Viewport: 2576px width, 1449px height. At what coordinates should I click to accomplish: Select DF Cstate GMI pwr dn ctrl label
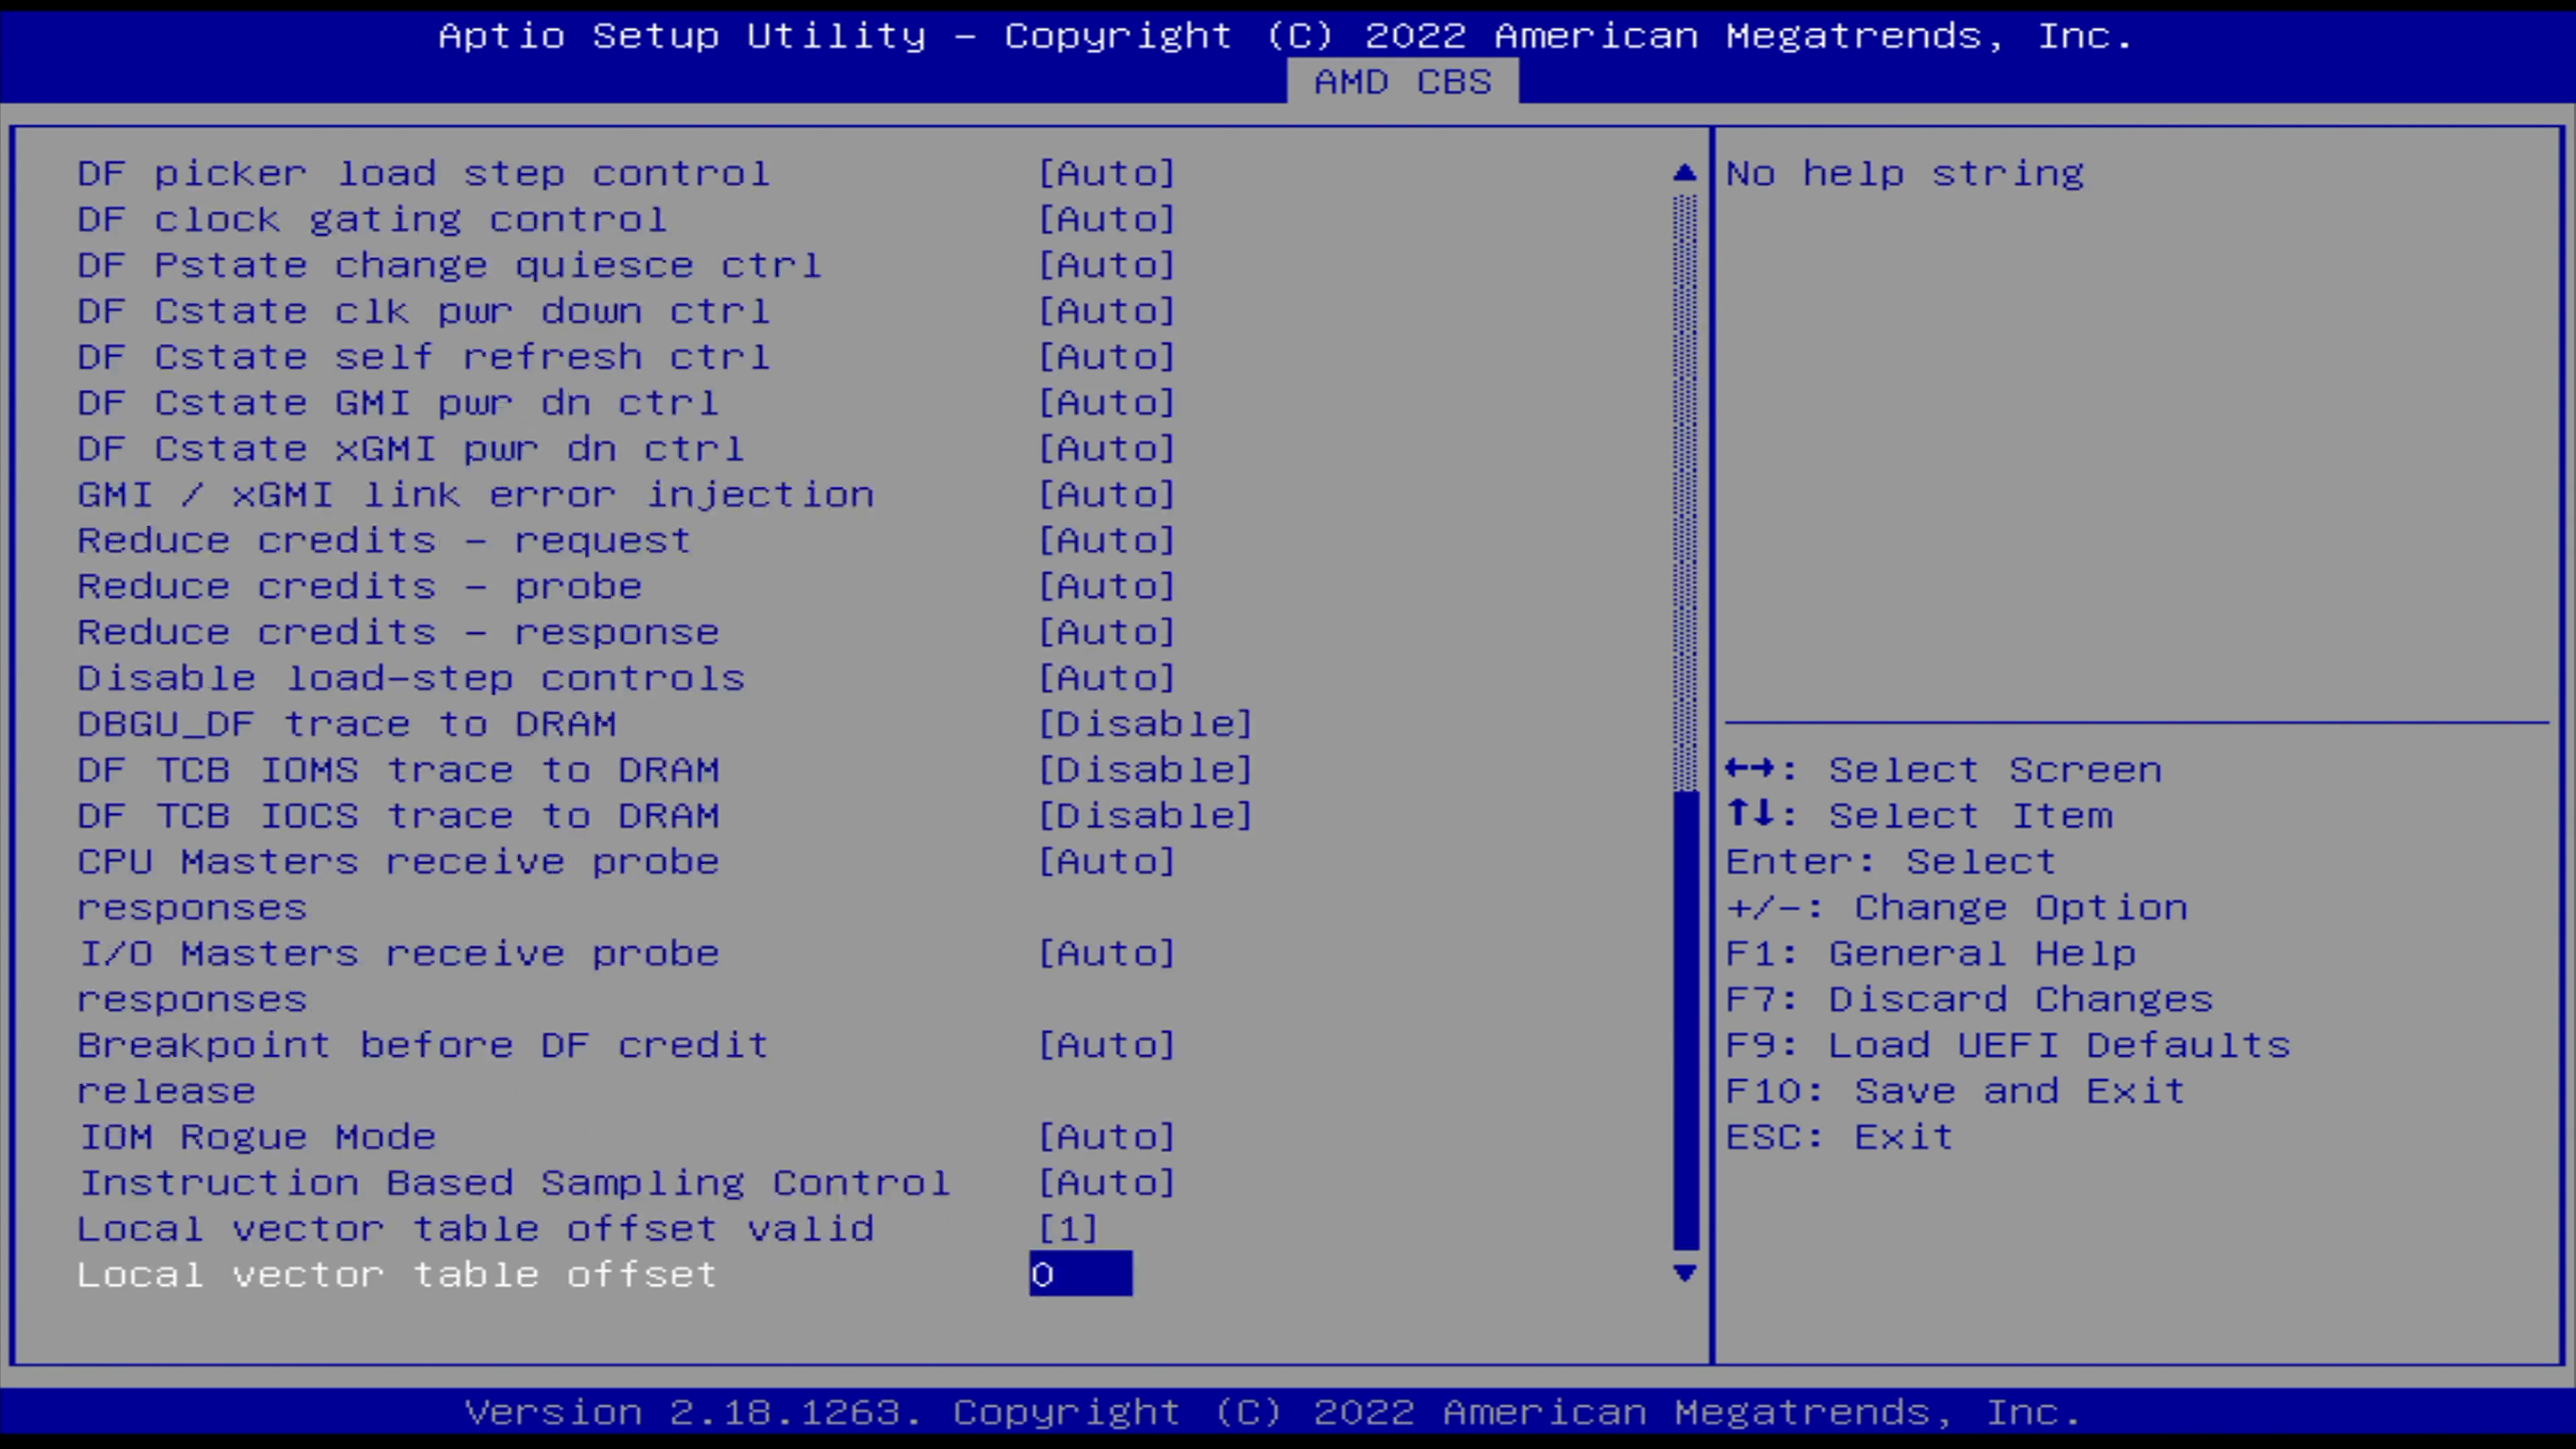click(398, 403)
